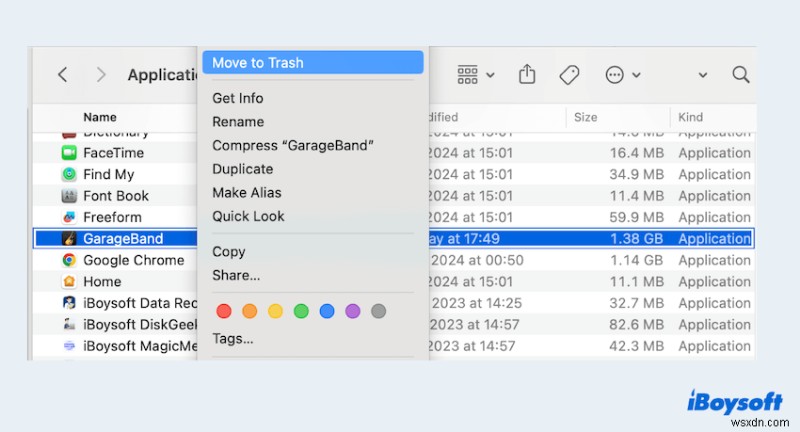Open the More actions ellipsis icon
The width and height of the screenshot is (800, 432).
(614, 75)
